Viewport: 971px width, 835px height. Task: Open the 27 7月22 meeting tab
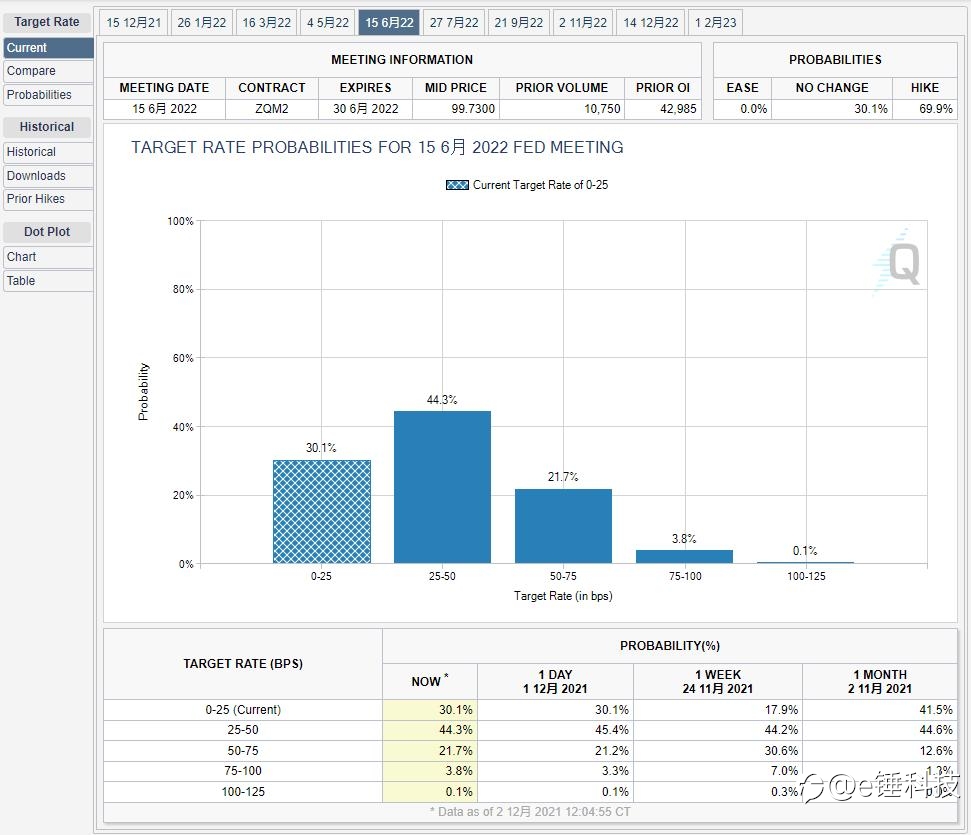(454, 23)
